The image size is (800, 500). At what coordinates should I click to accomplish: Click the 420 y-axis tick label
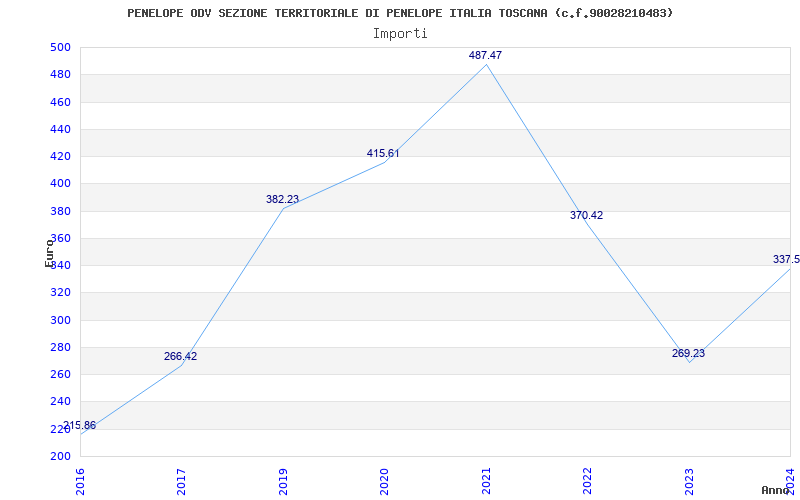(60, 156)
